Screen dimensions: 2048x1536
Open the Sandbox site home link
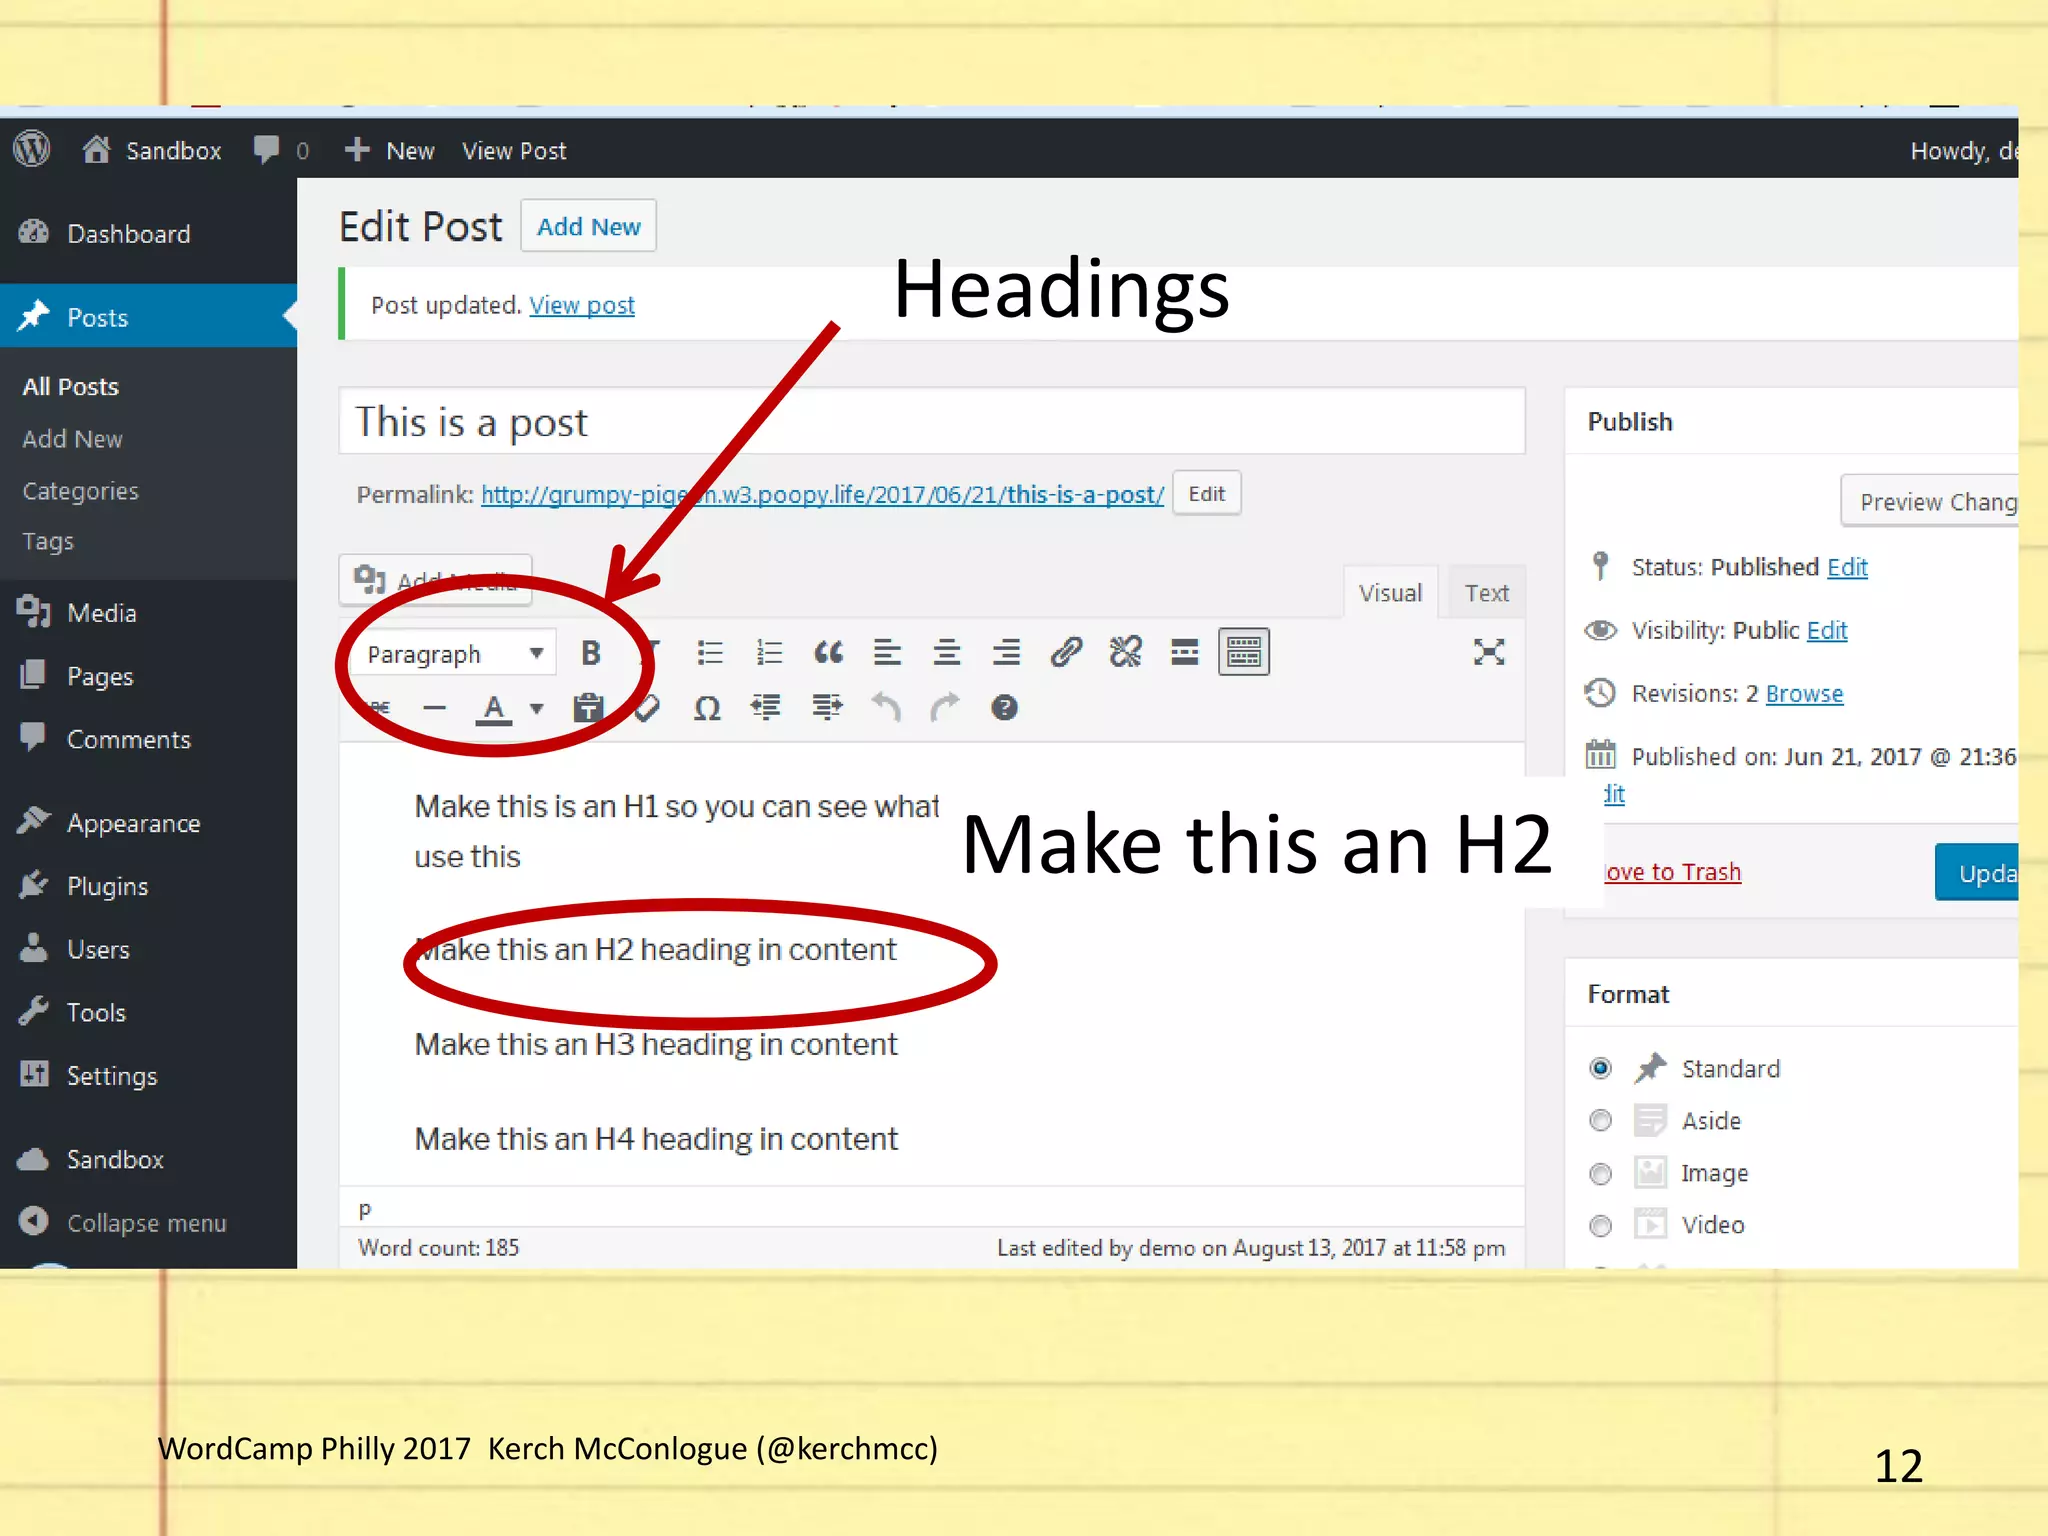(152, 150)
